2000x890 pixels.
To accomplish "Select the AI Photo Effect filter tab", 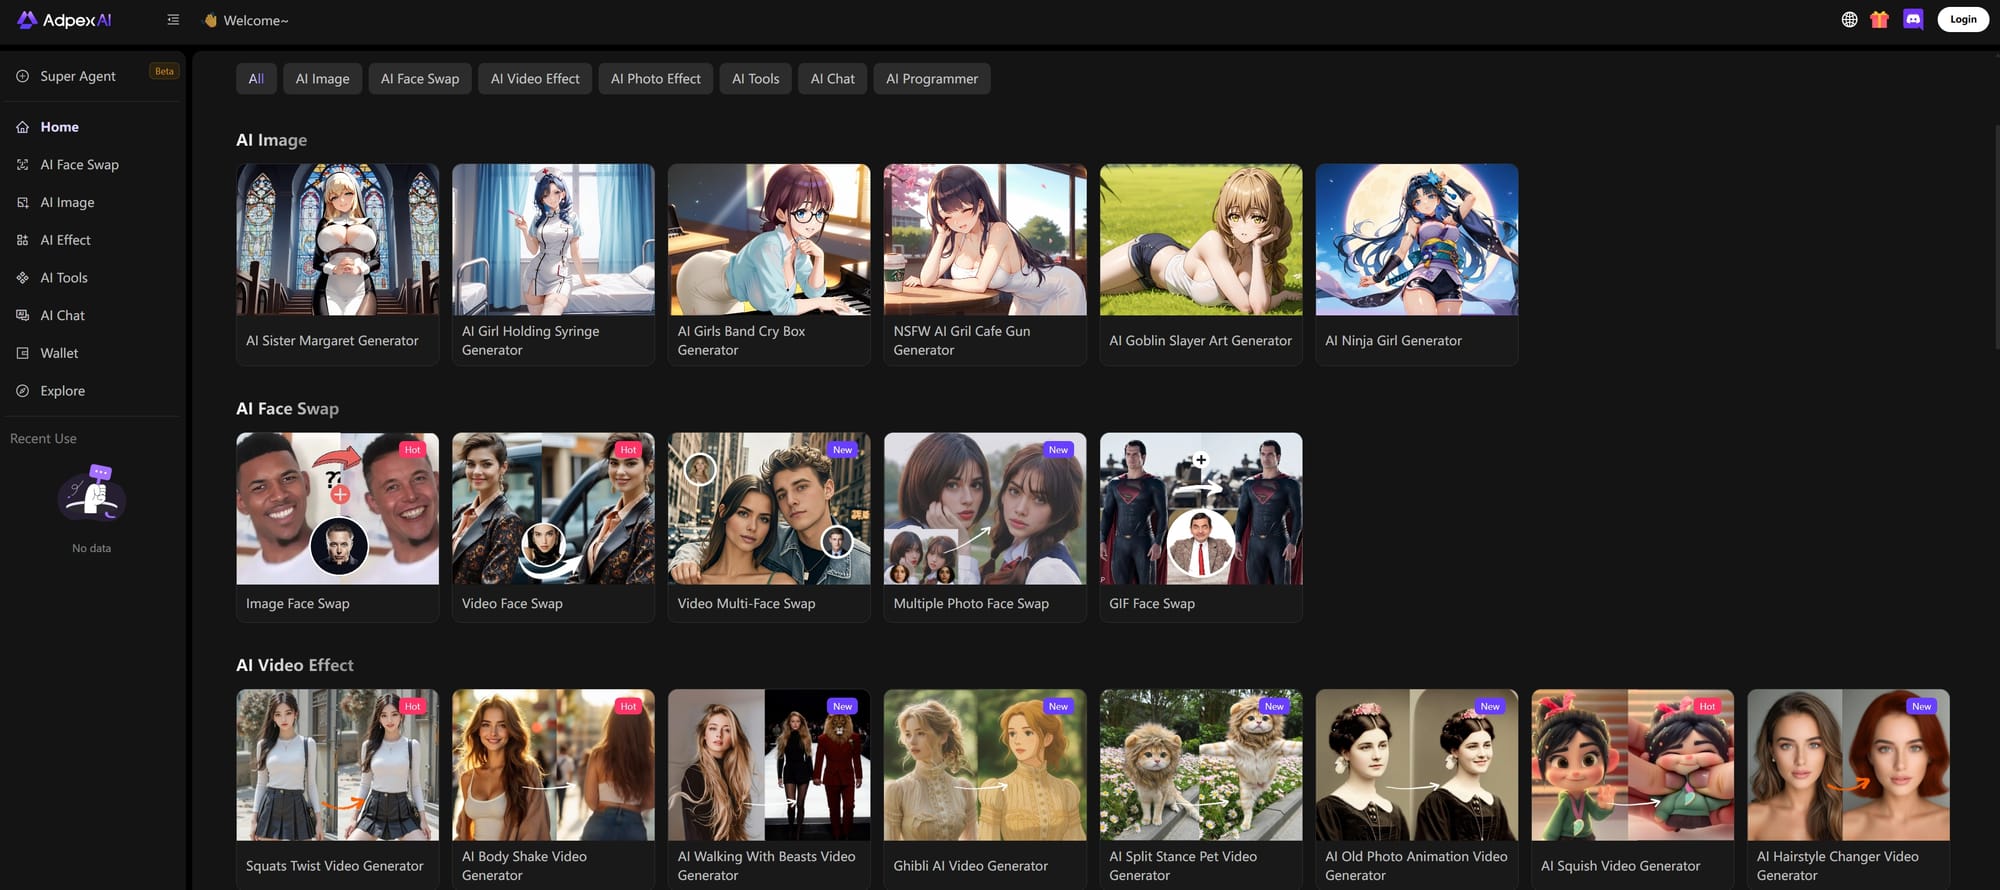I will click(656, 79).
